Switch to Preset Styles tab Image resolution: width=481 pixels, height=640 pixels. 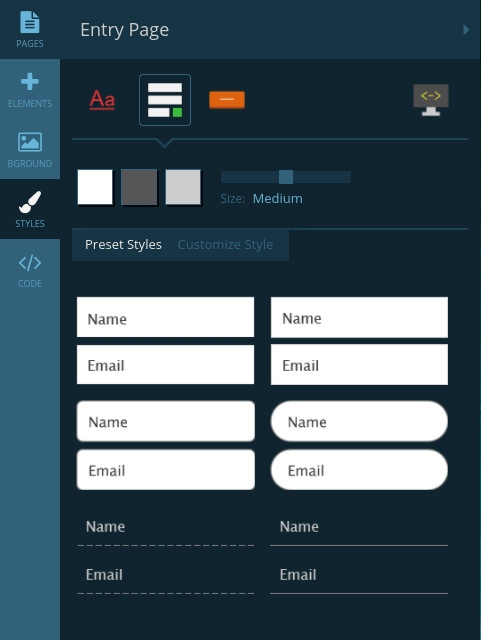click(x=123, y=244)
